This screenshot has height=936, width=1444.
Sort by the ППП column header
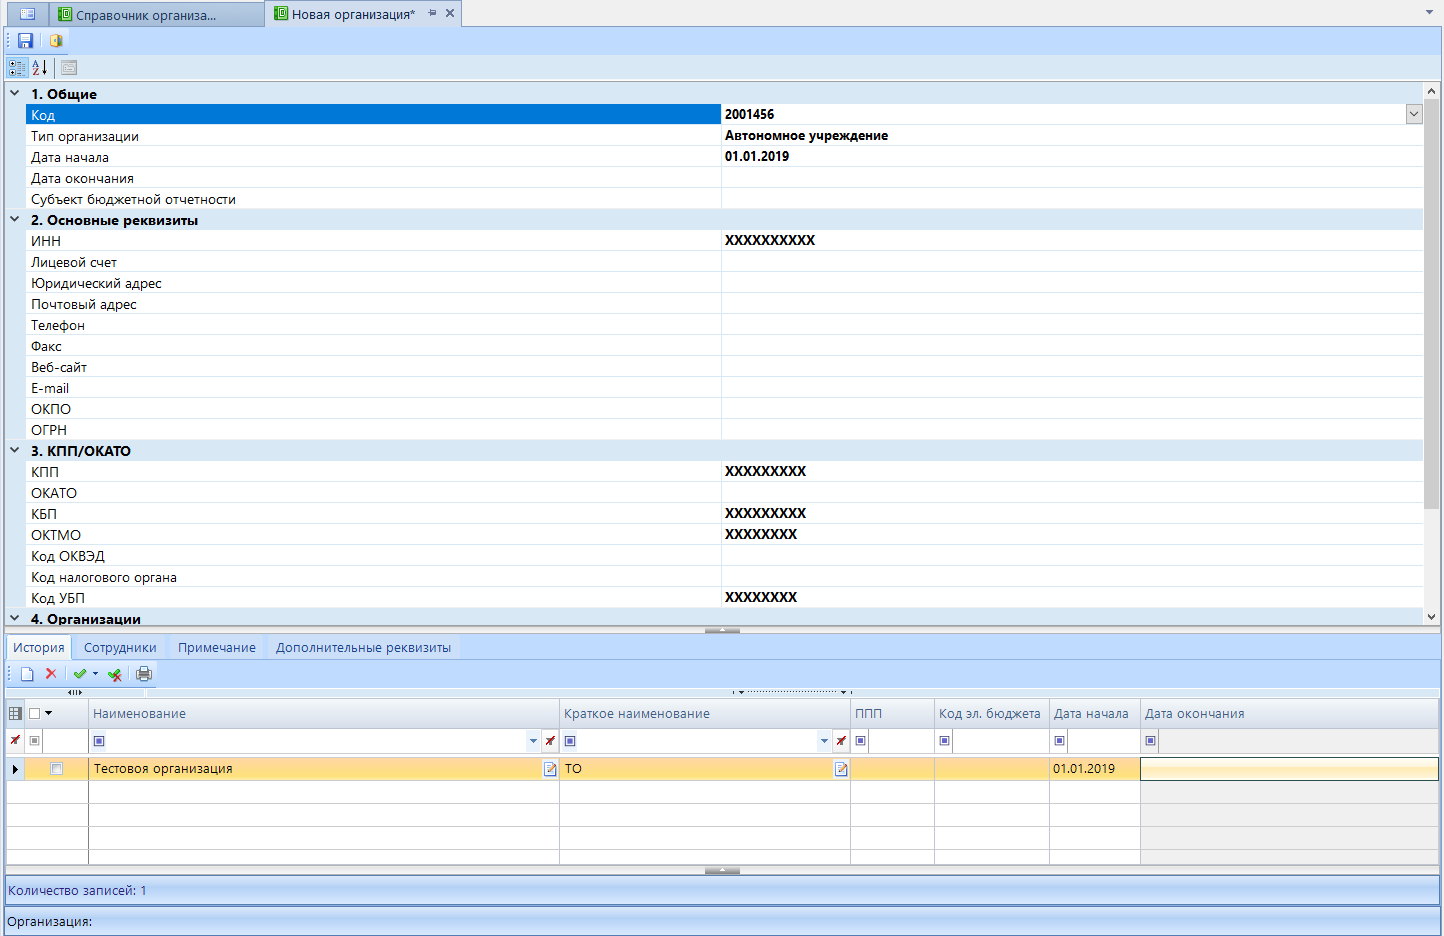892,714
